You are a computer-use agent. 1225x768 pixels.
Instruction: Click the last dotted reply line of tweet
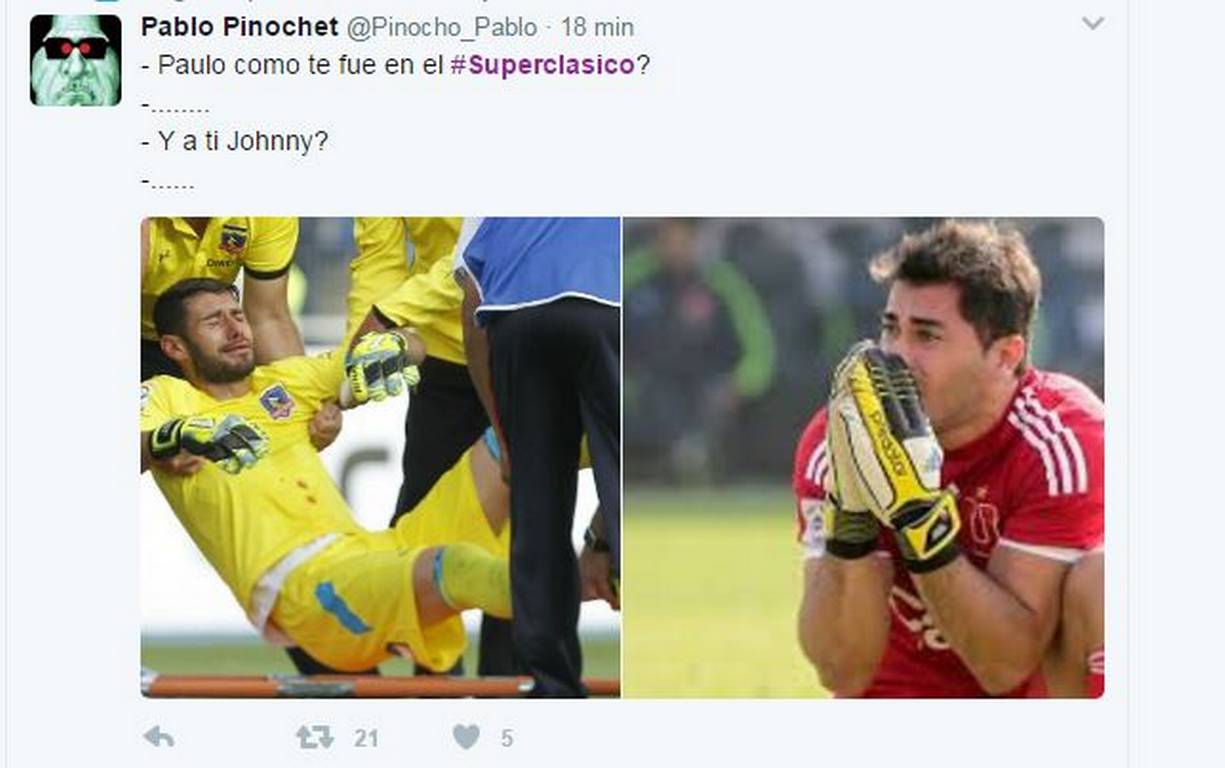coord(168,183)
